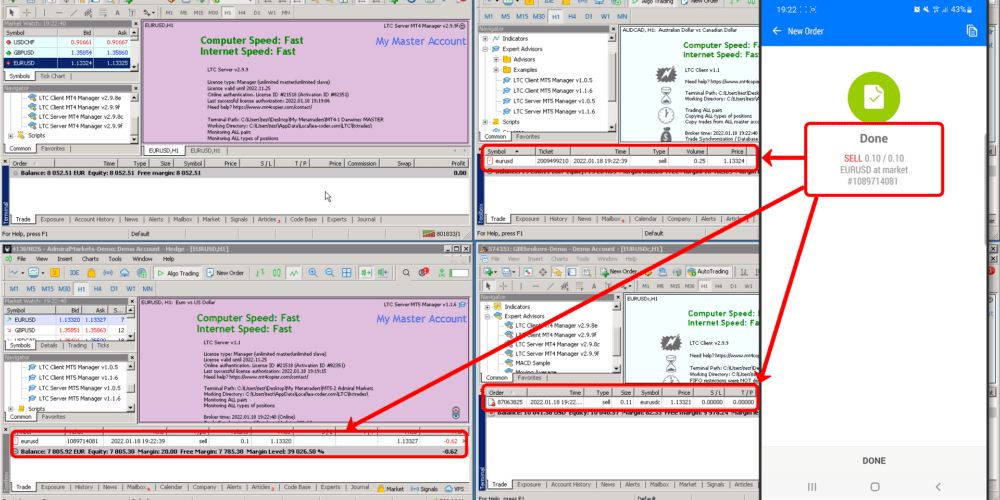The image size is (1000, 500).
Task: Select eurusd trade row in AdmiralMarkets terminal
Action: [x=239, y=441]
